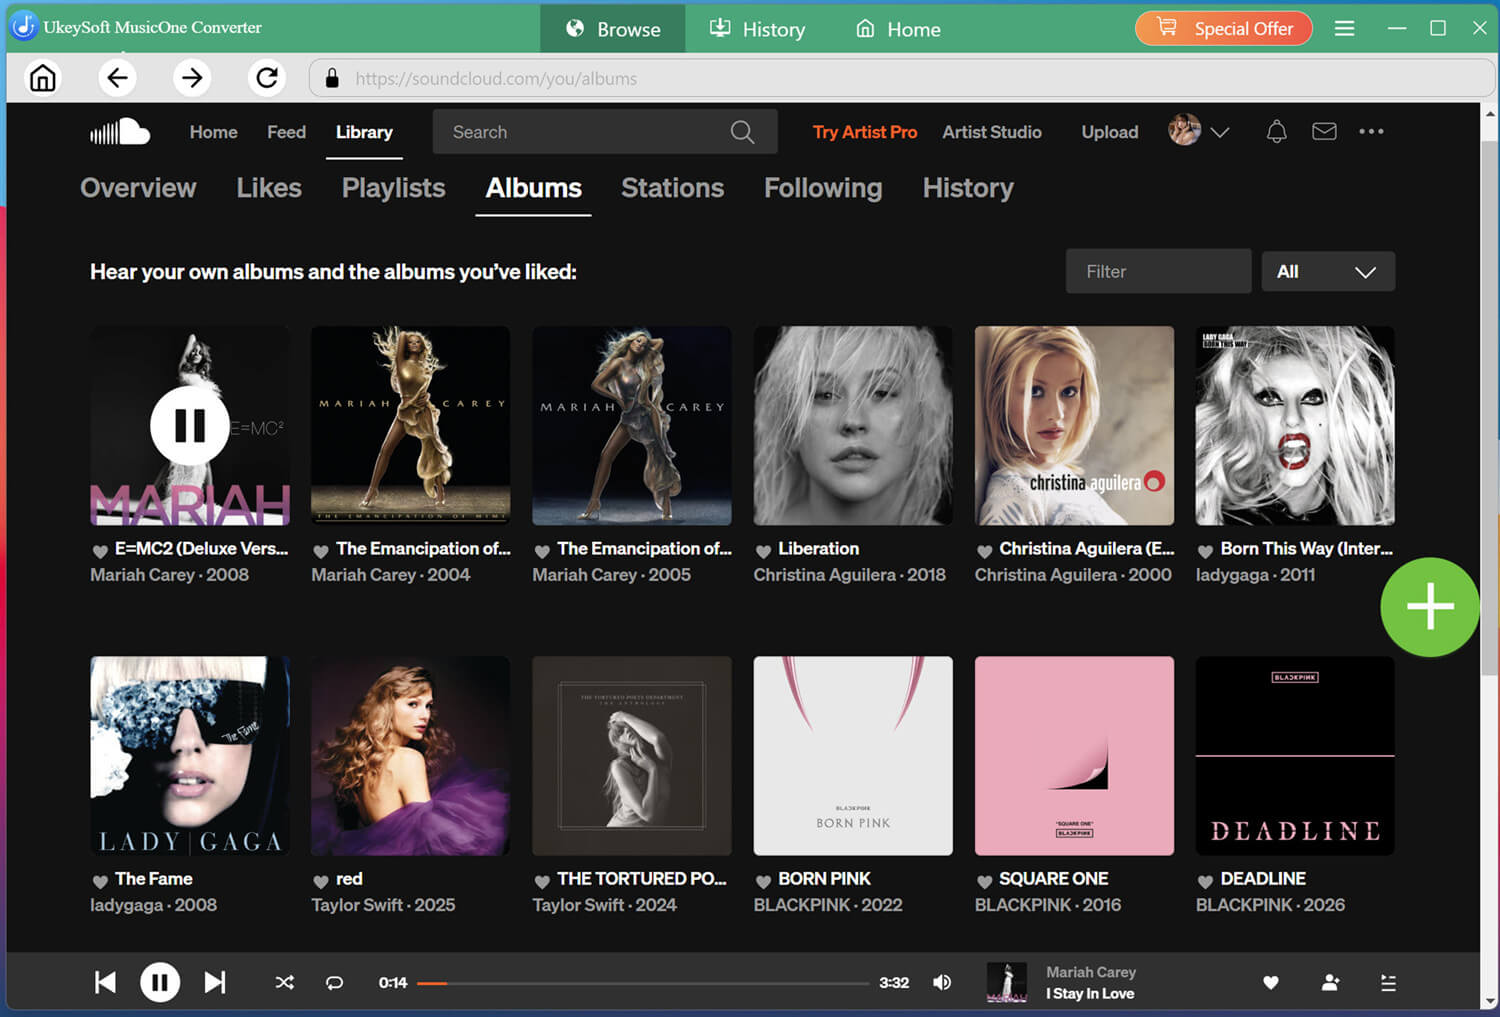
Task: Expand the All filter dropdown
Action: (x=1328, y=271)
